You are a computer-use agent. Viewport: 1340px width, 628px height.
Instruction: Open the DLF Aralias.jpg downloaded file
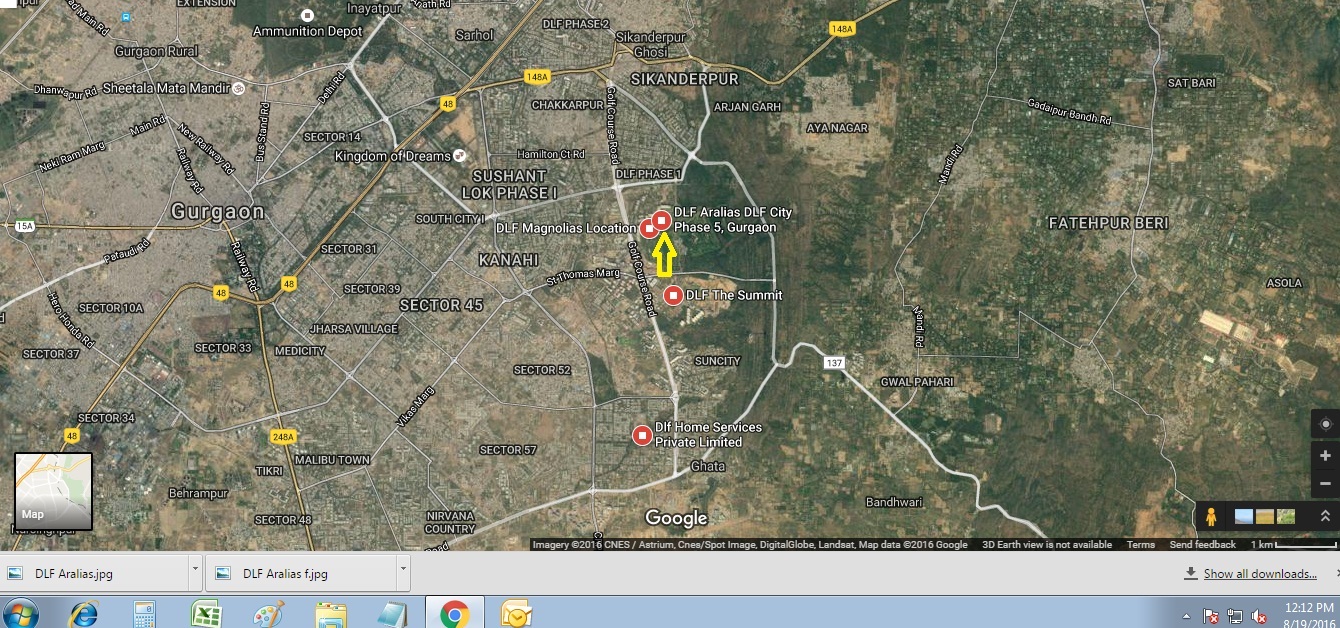(73, 574)
